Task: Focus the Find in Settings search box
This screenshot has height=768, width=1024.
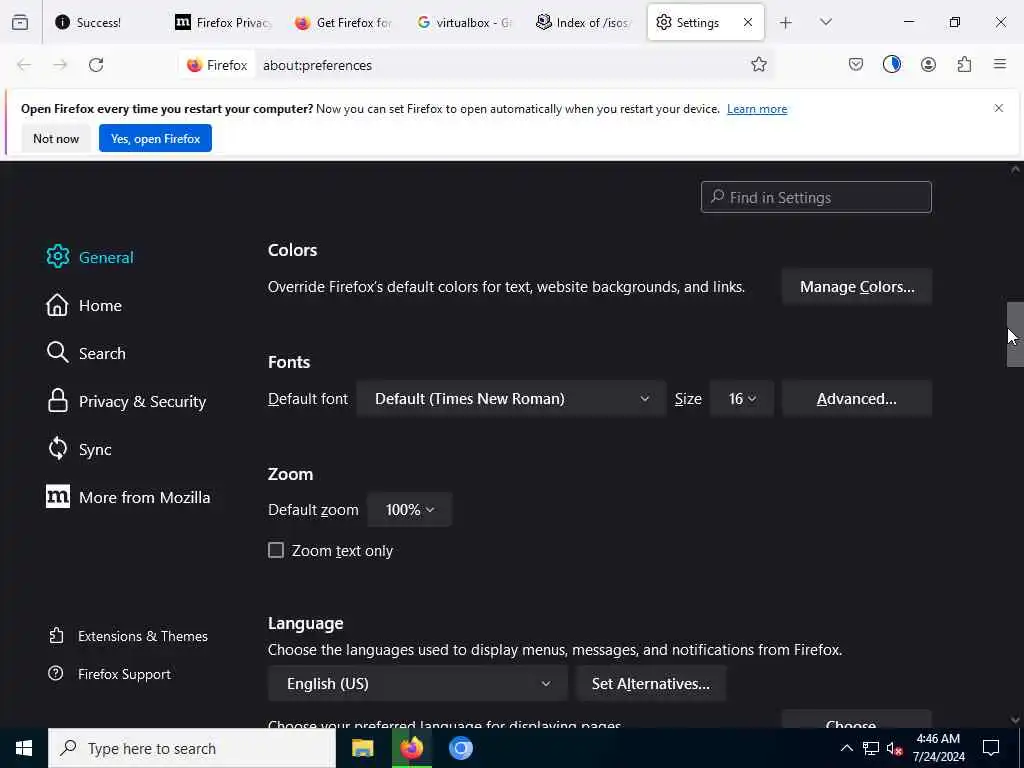Action: tap(816, 197)
